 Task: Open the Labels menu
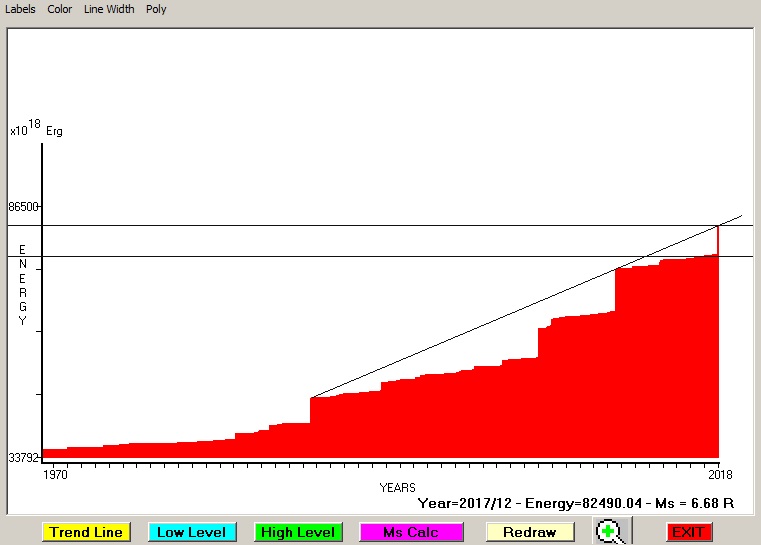pyautogui.click(x=18, y=9)
